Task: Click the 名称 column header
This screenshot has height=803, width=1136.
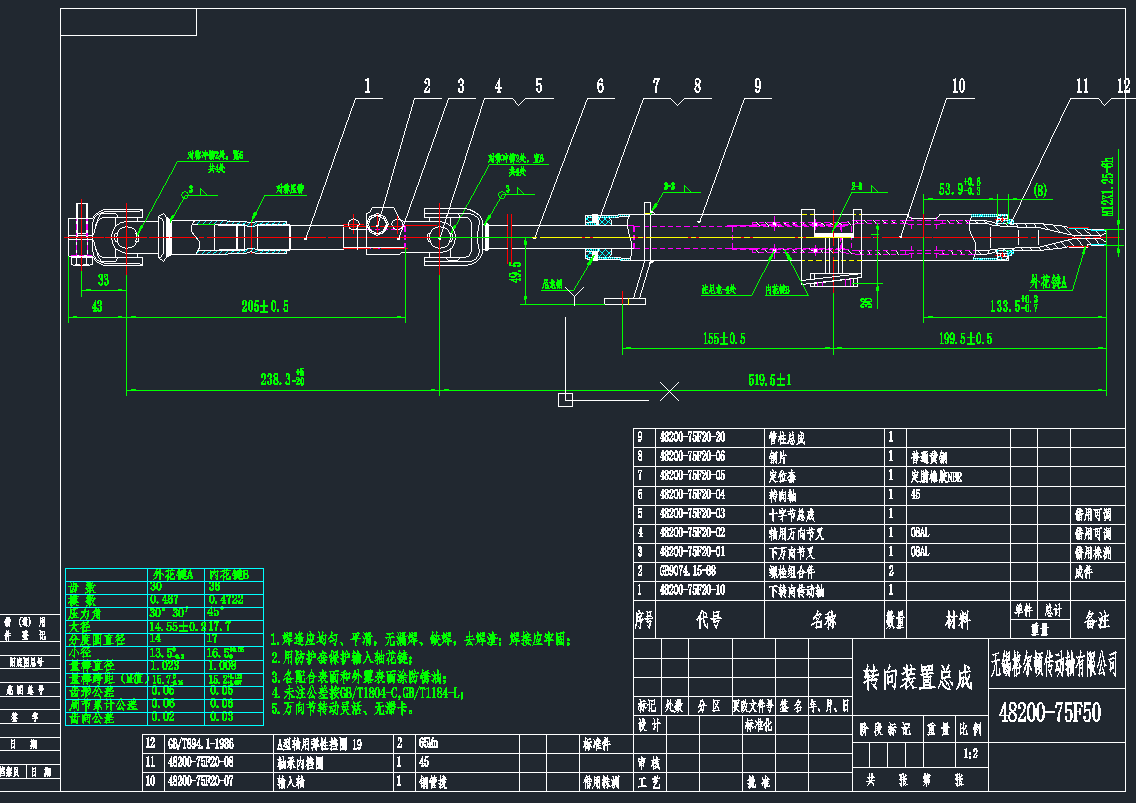Action: pyautogui.click(x=822, y=621)
